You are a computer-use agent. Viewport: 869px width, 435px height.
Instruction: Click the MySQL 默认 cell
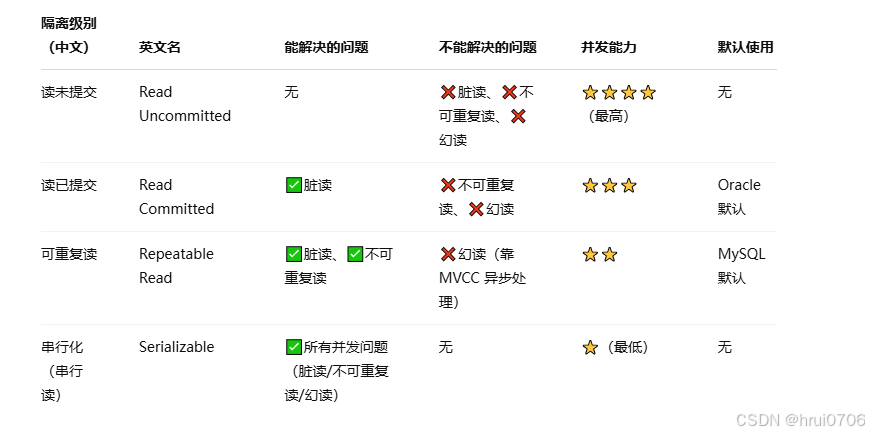point(742,266)
